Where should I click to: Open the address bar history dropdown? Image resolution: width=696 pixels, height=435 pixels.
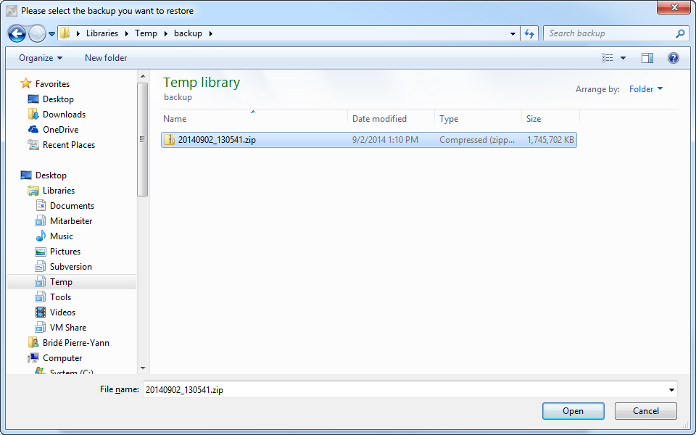[x=511, y=33]
